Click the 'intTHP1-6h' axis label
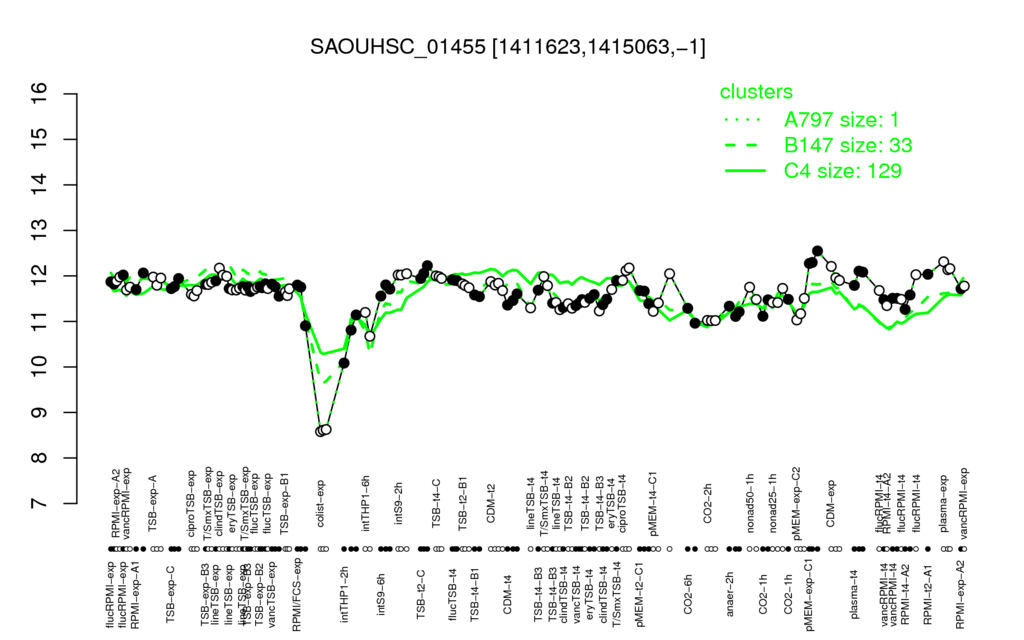Screen dimensions: 1024x640 (366, 502)
